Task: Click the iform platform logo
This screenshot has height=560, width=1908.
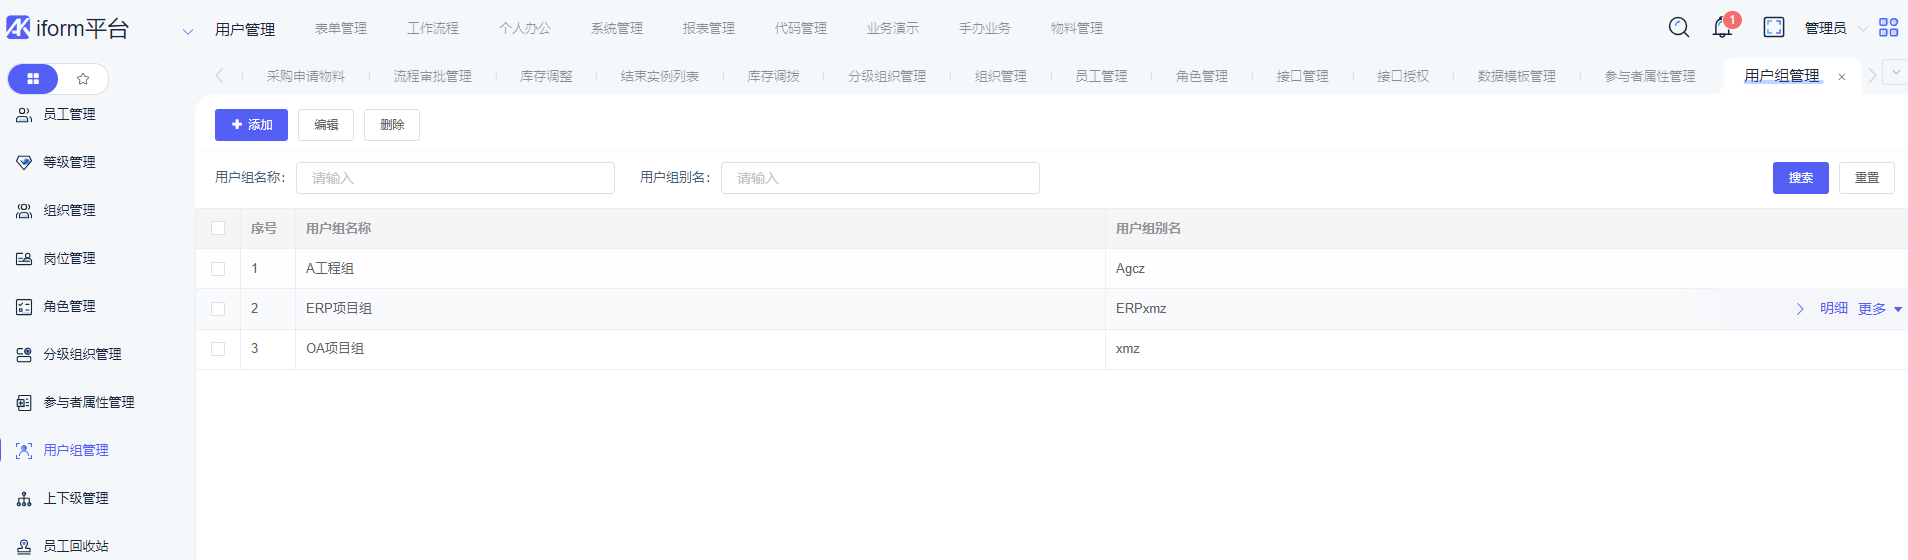Action: point(68,28)
